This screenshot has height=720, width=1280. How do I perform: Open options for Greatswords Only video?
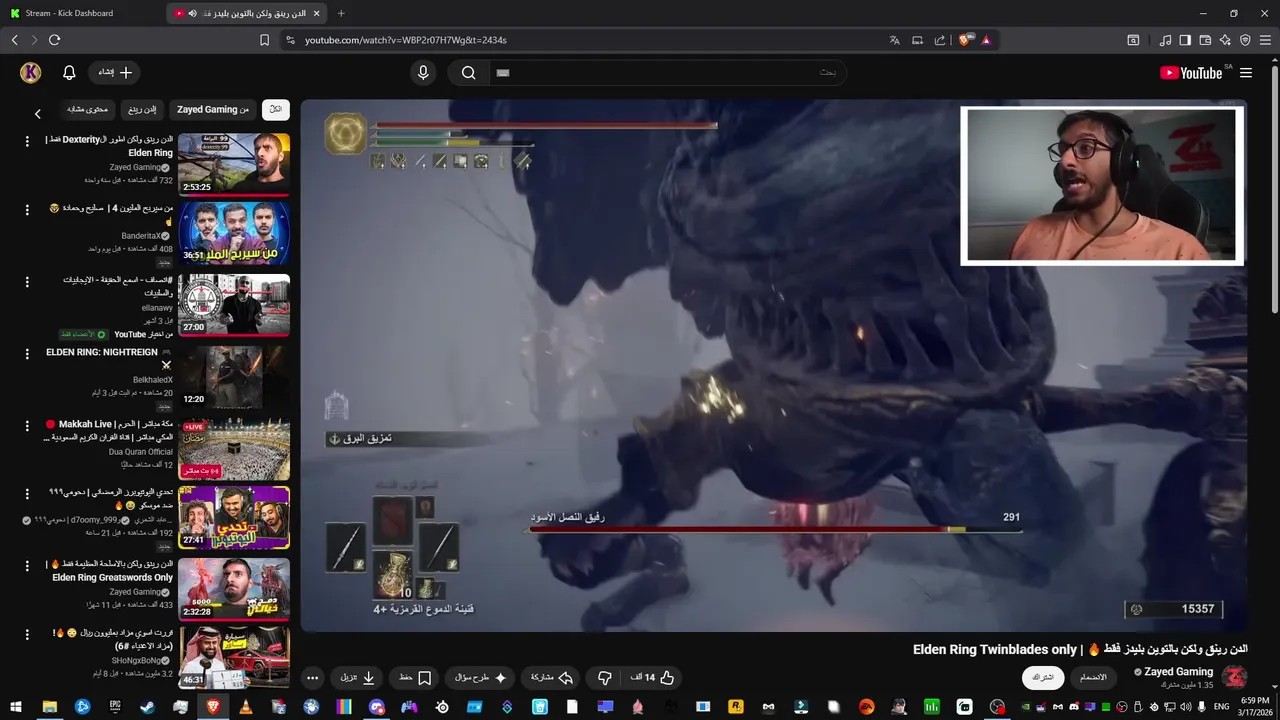coord(28,566)
